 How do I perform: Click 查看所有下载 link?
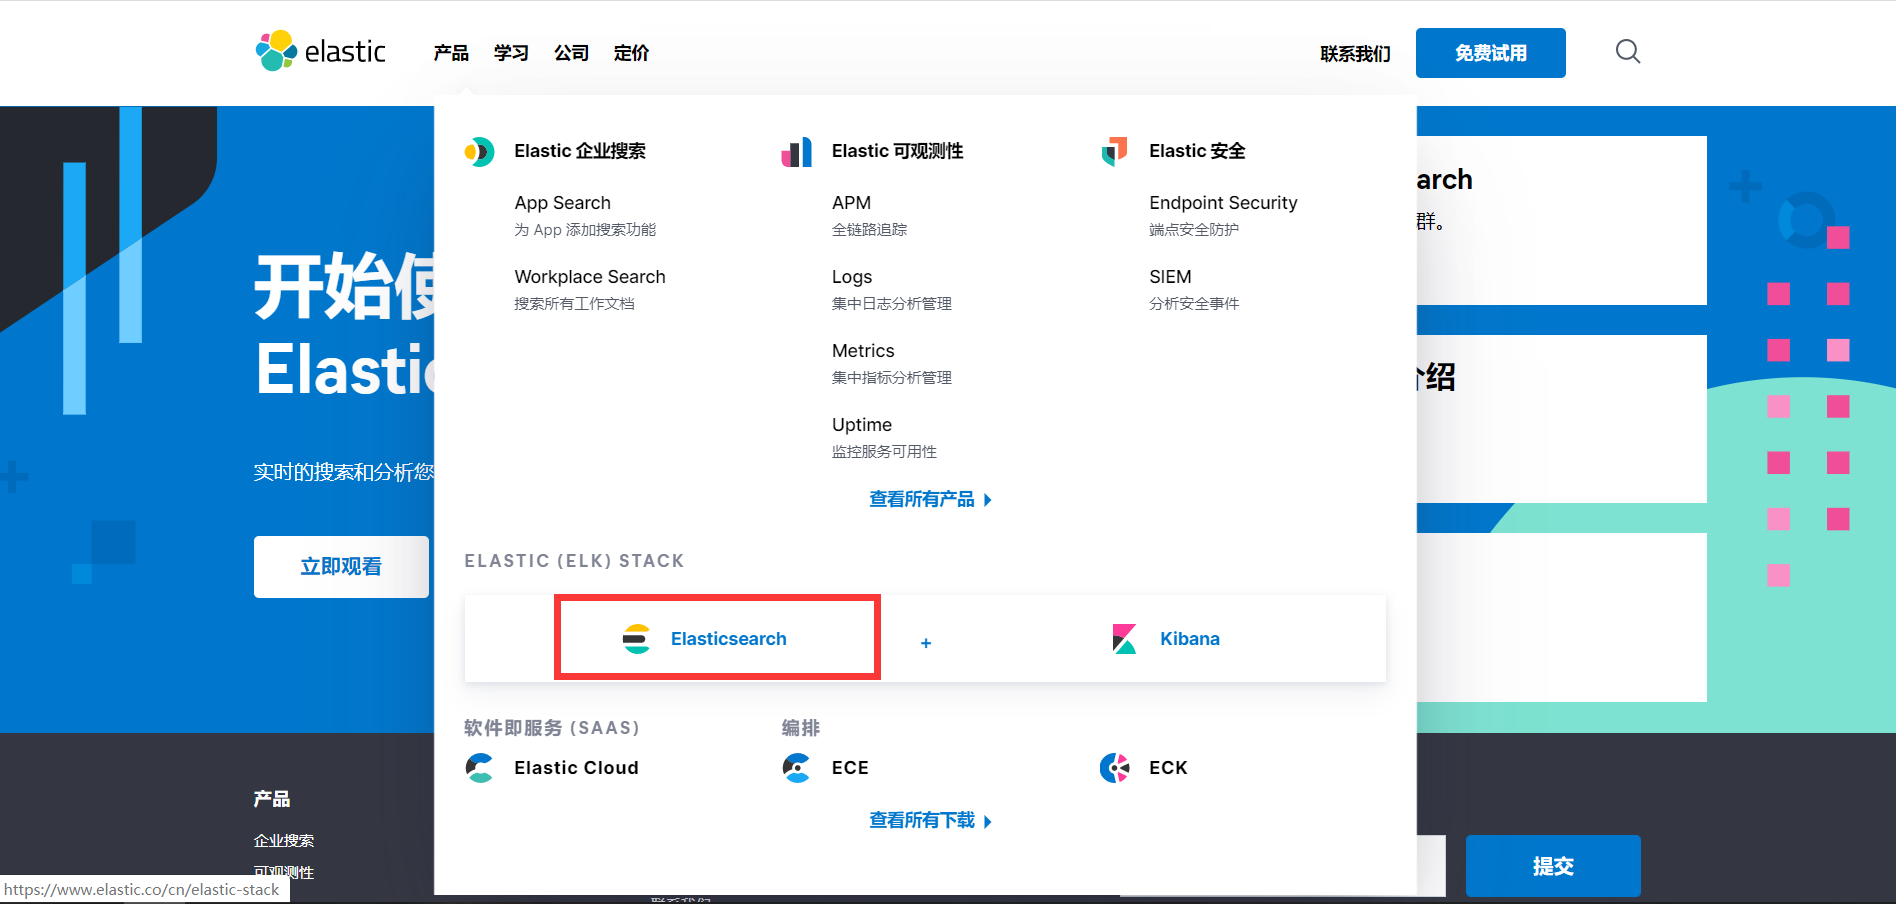coord(930,820)
